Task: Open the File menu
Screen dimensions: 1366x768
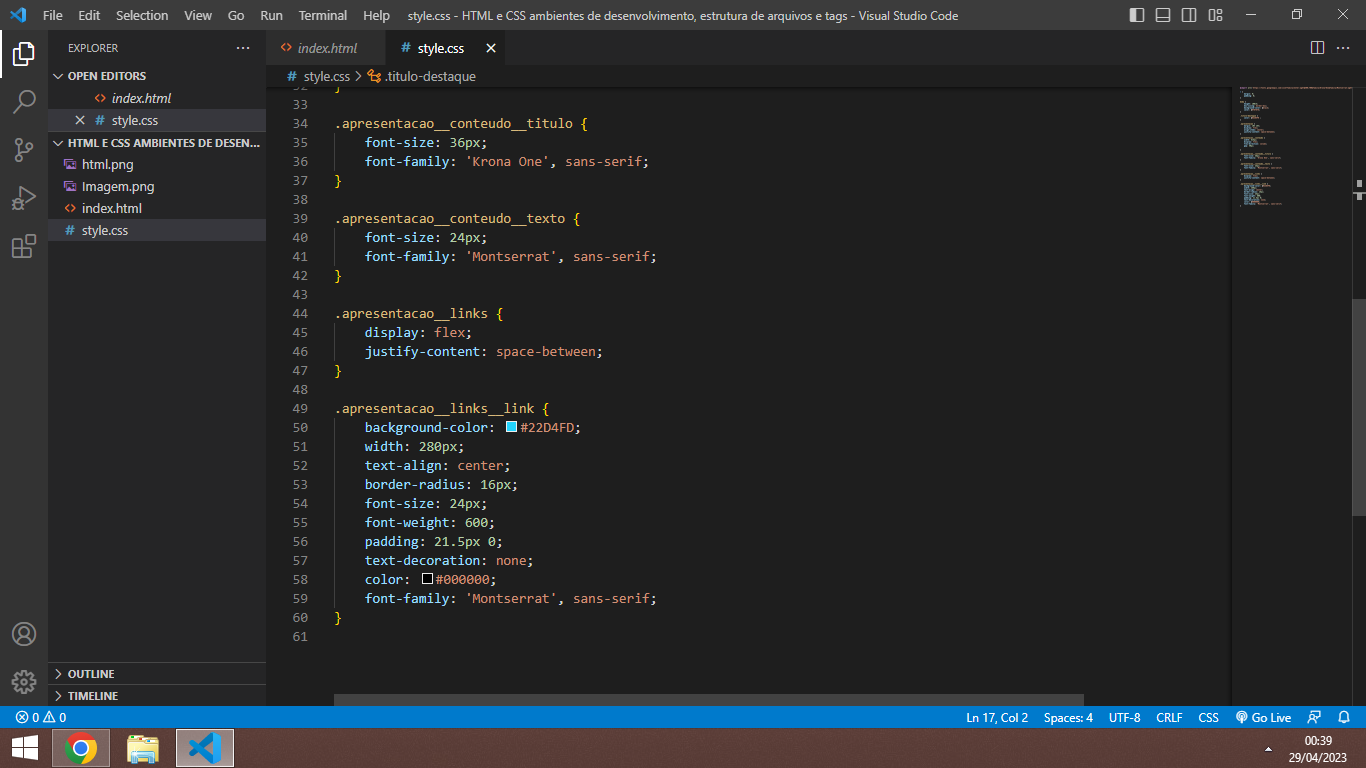Action: [x=53, y=15]
